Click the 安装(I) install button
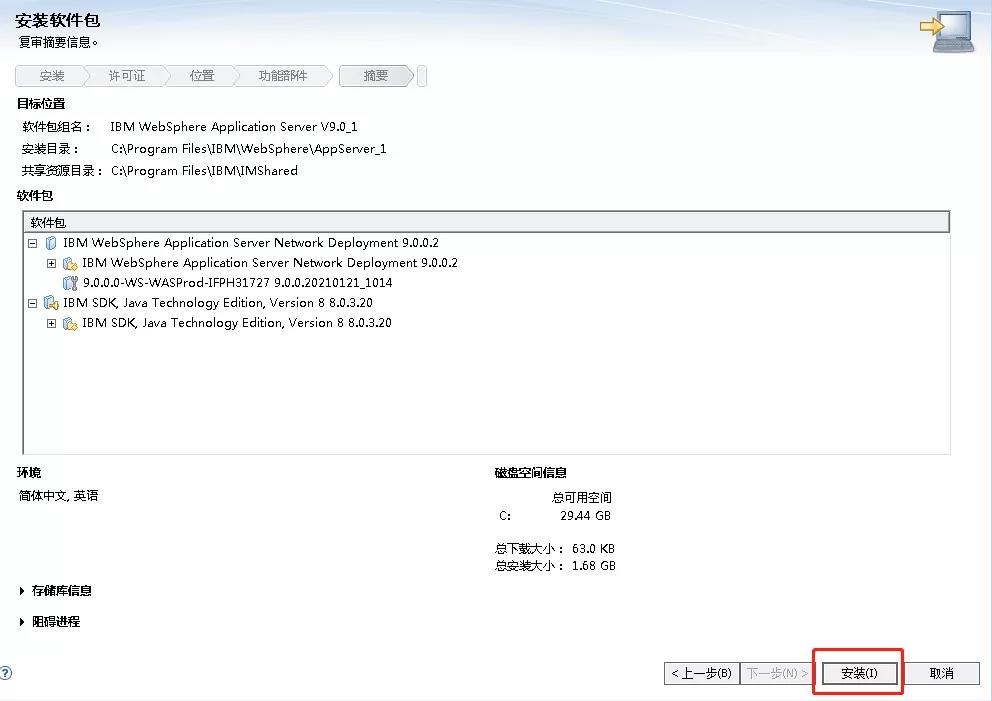This screenshot has height=701, width=992. (859, 673)
